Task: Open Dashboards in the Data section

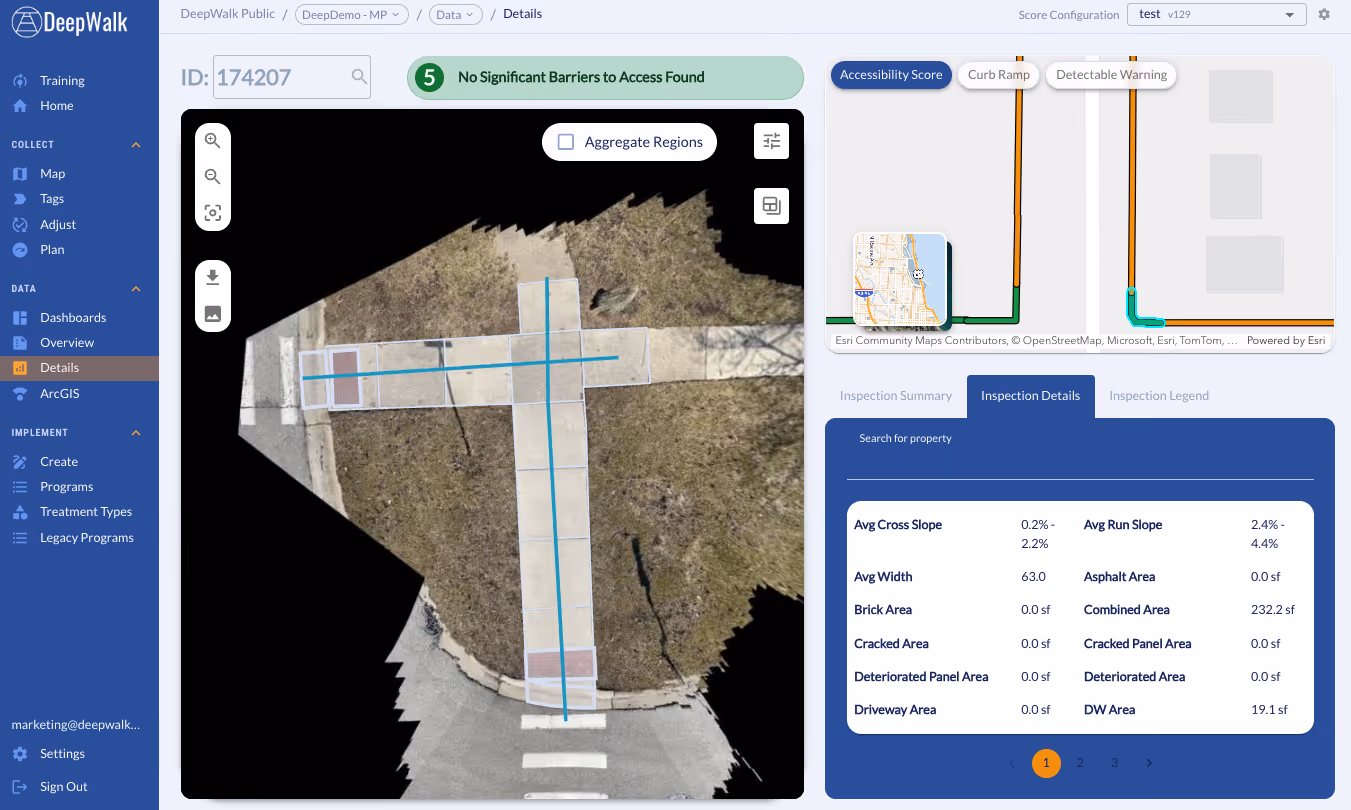Action: coord(73,317)
